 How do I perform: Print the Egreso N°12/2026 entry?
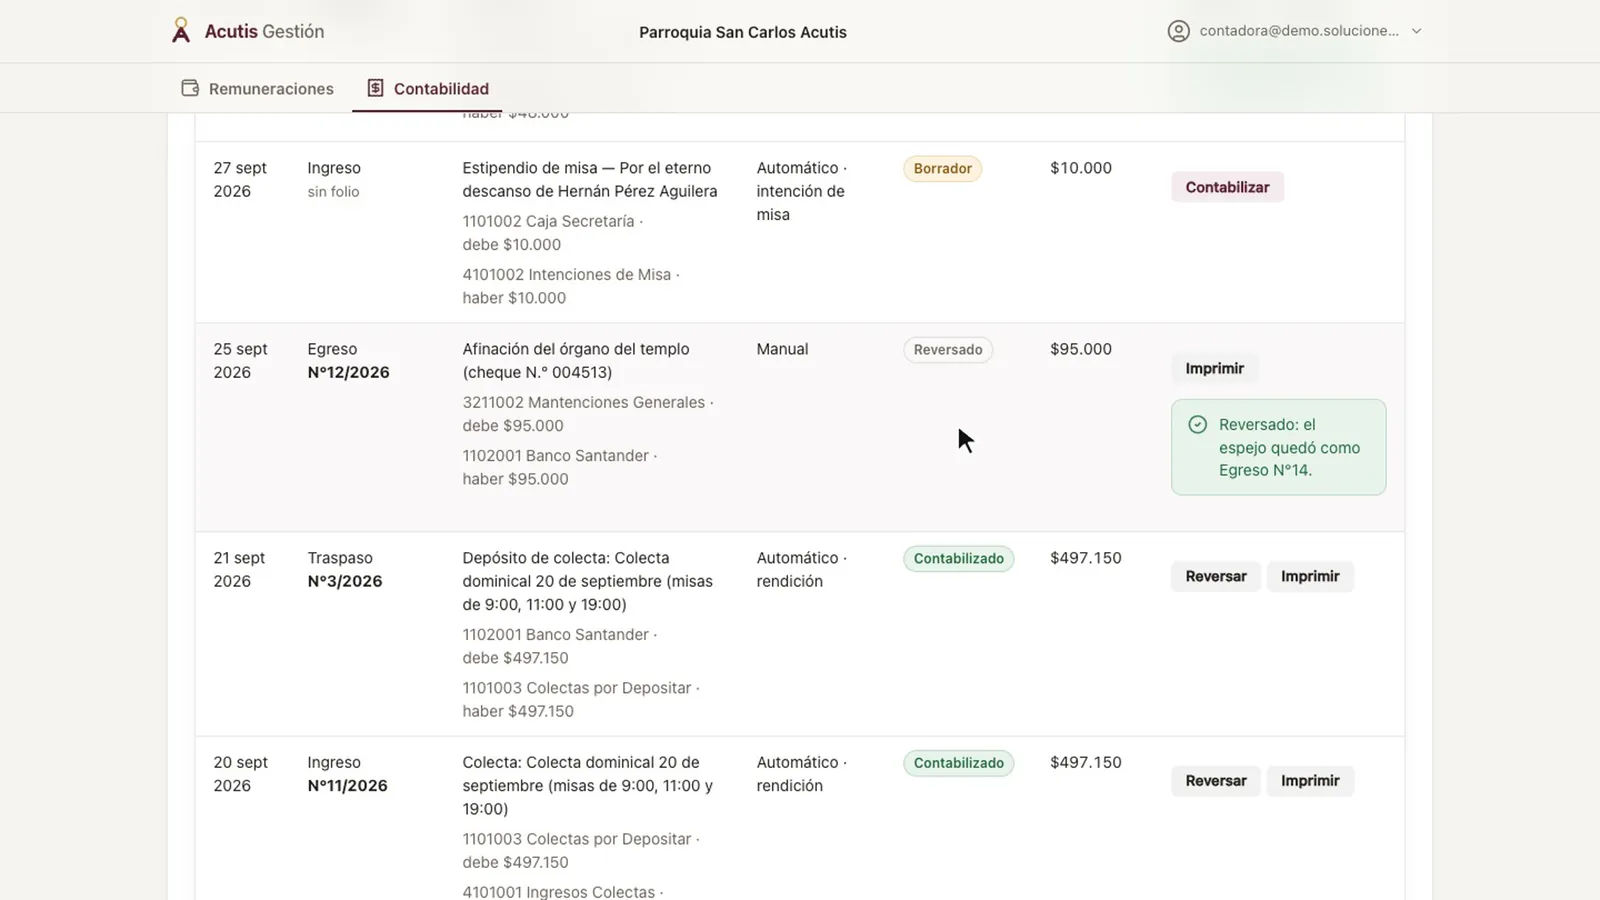[1214, 368]
